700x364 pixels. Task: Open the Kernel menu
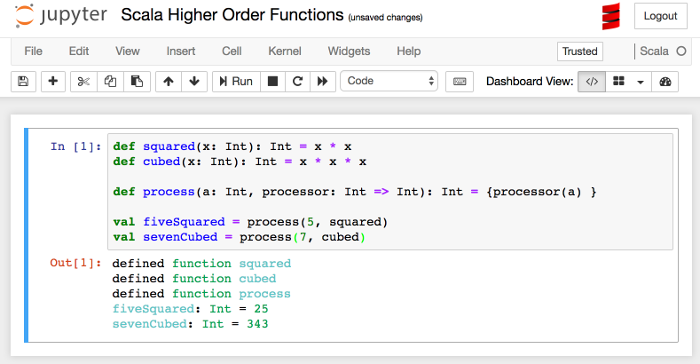pos(285,51)
